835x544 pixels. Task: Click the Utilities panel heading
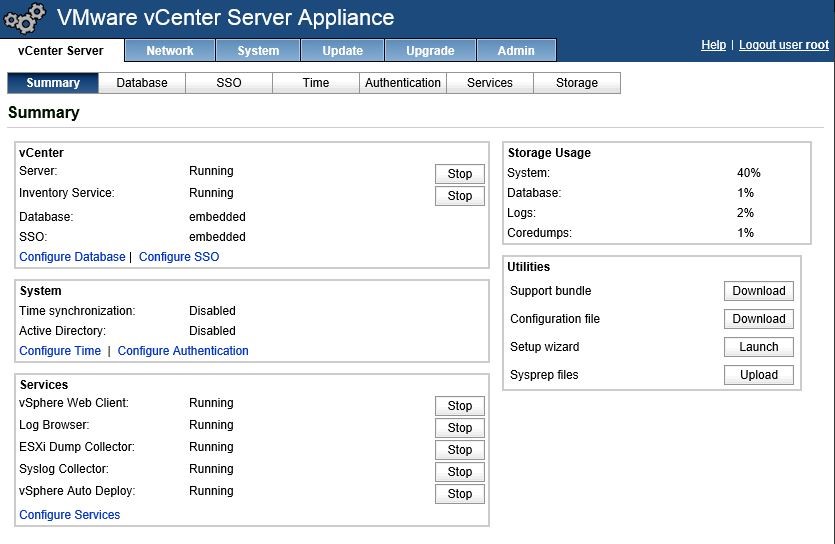529,267
